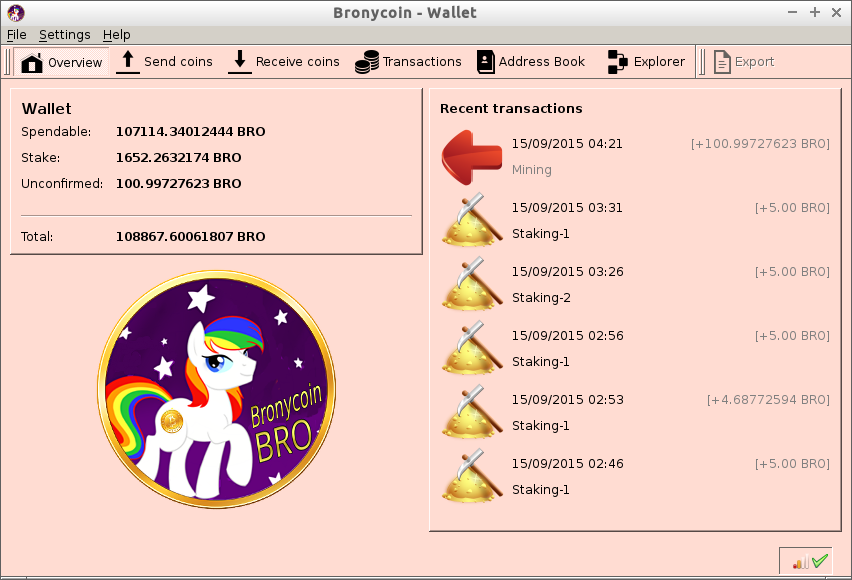
Task: Click the Stake balance 1652.2632174 BRO
Action: [x=178, y=158]
